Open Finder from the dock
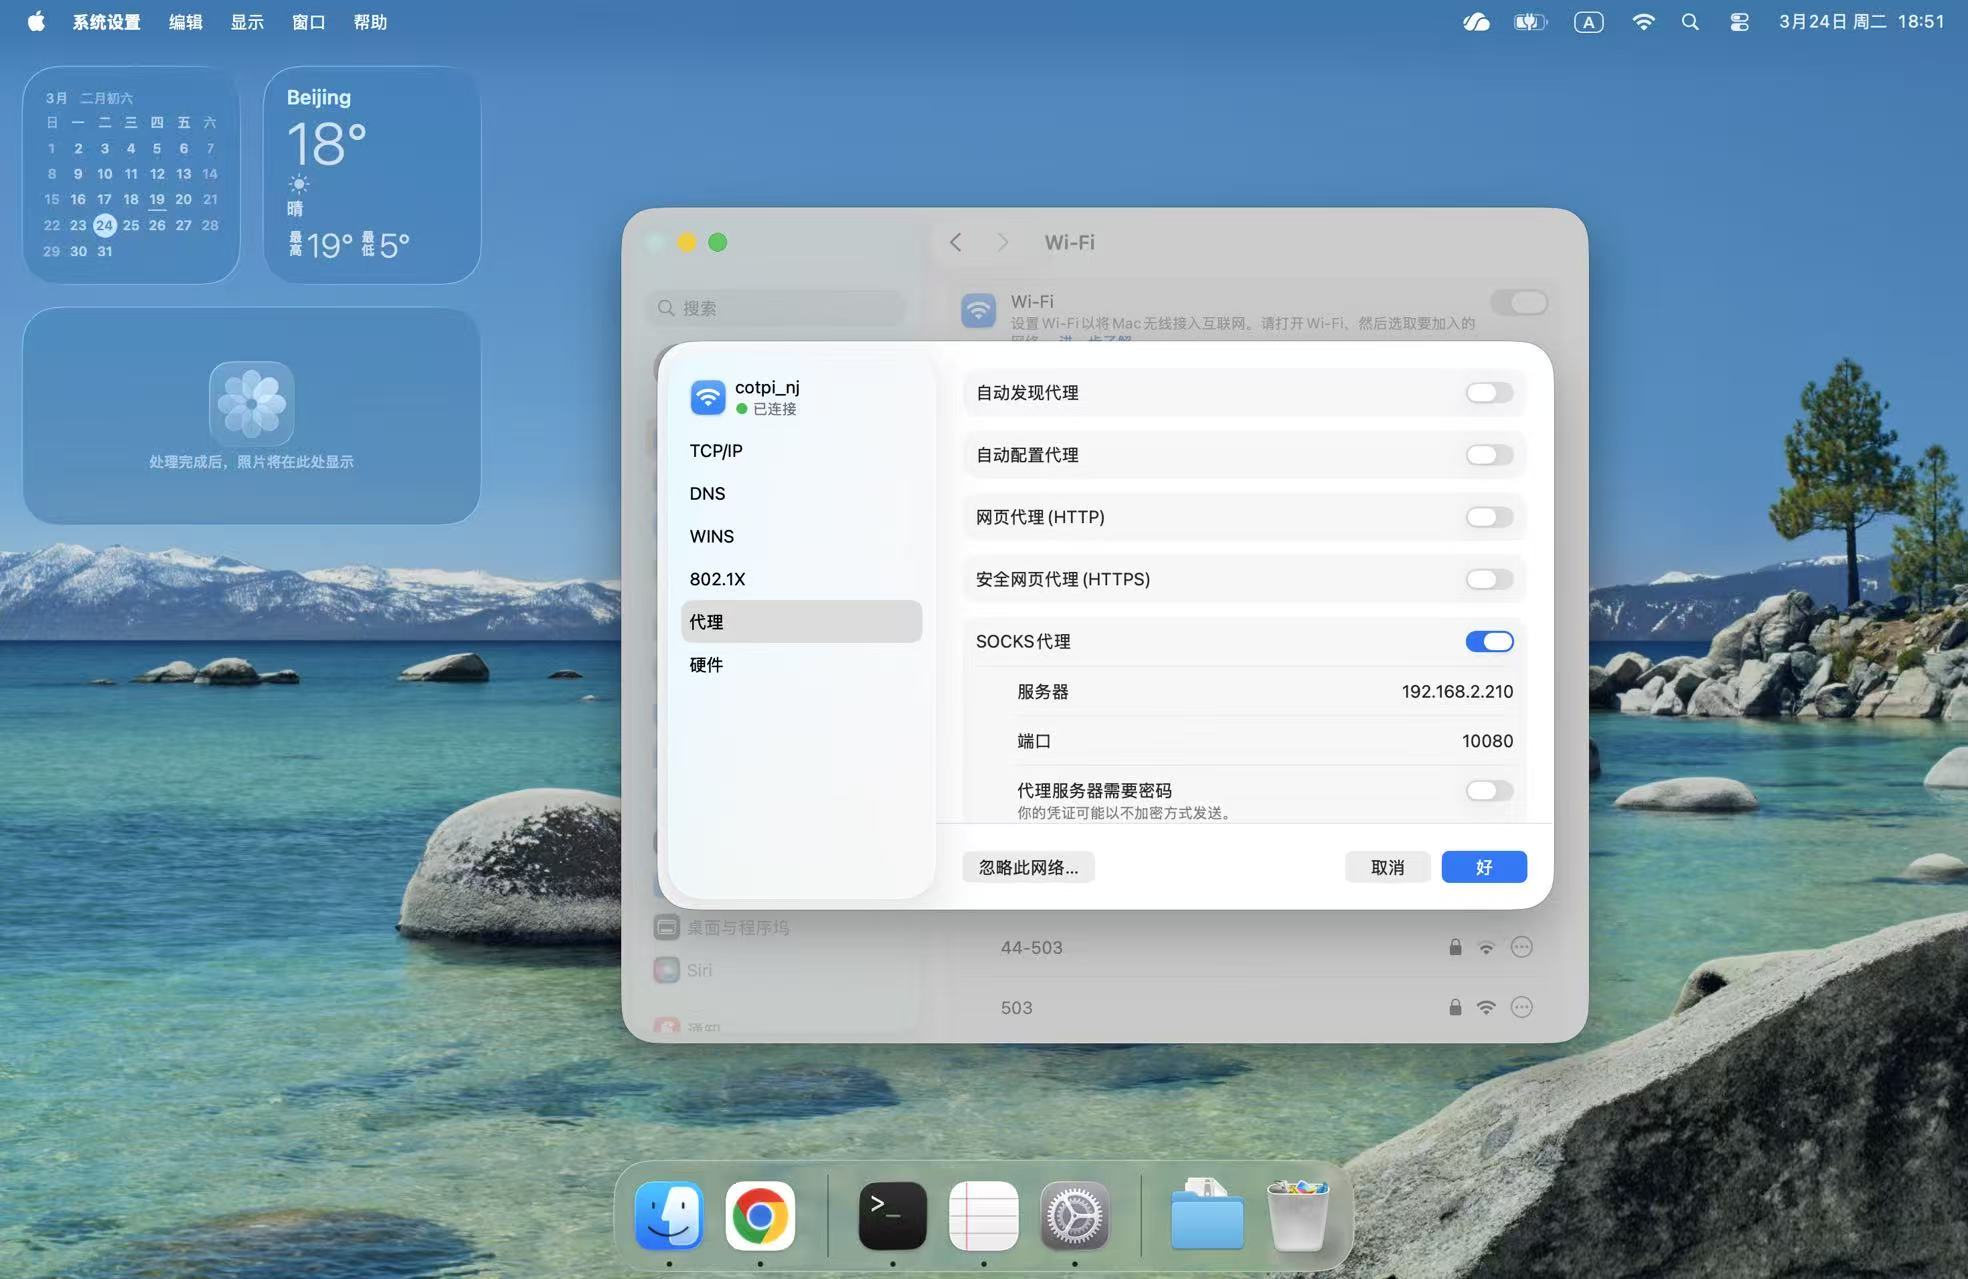Viewport: 1968px width, 1279px height. click(x=669, y=1216)
